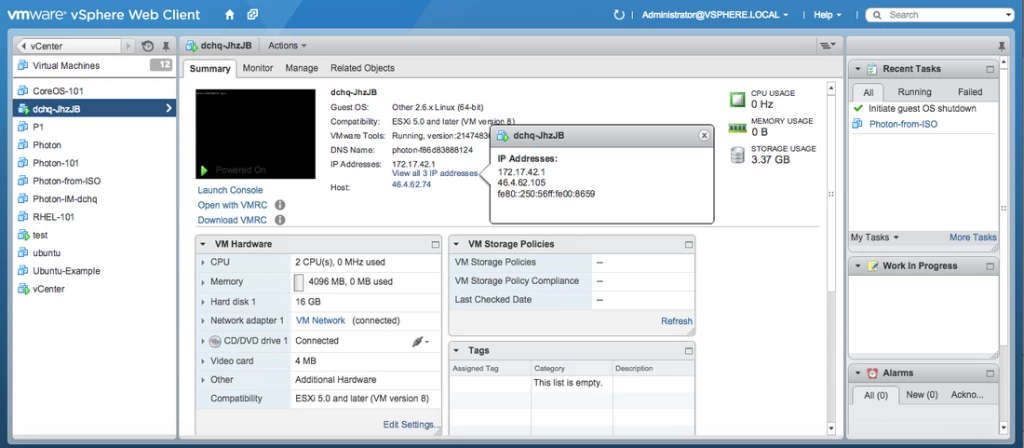Image resolution: width=1024 pixels, height=448 pixels.
Task: Click the Launch Console link
Action: [231, 190]
